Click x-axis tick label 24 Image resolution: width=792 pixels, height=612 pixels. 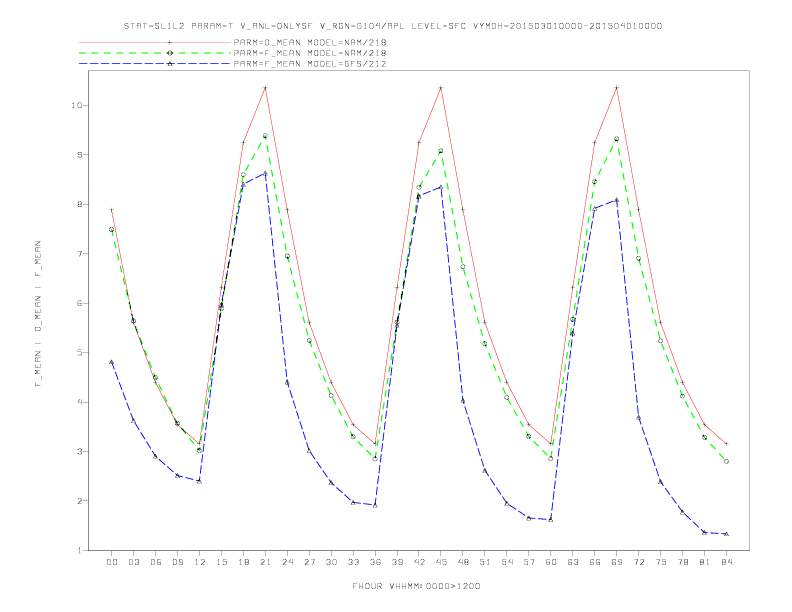click(287, 562)
